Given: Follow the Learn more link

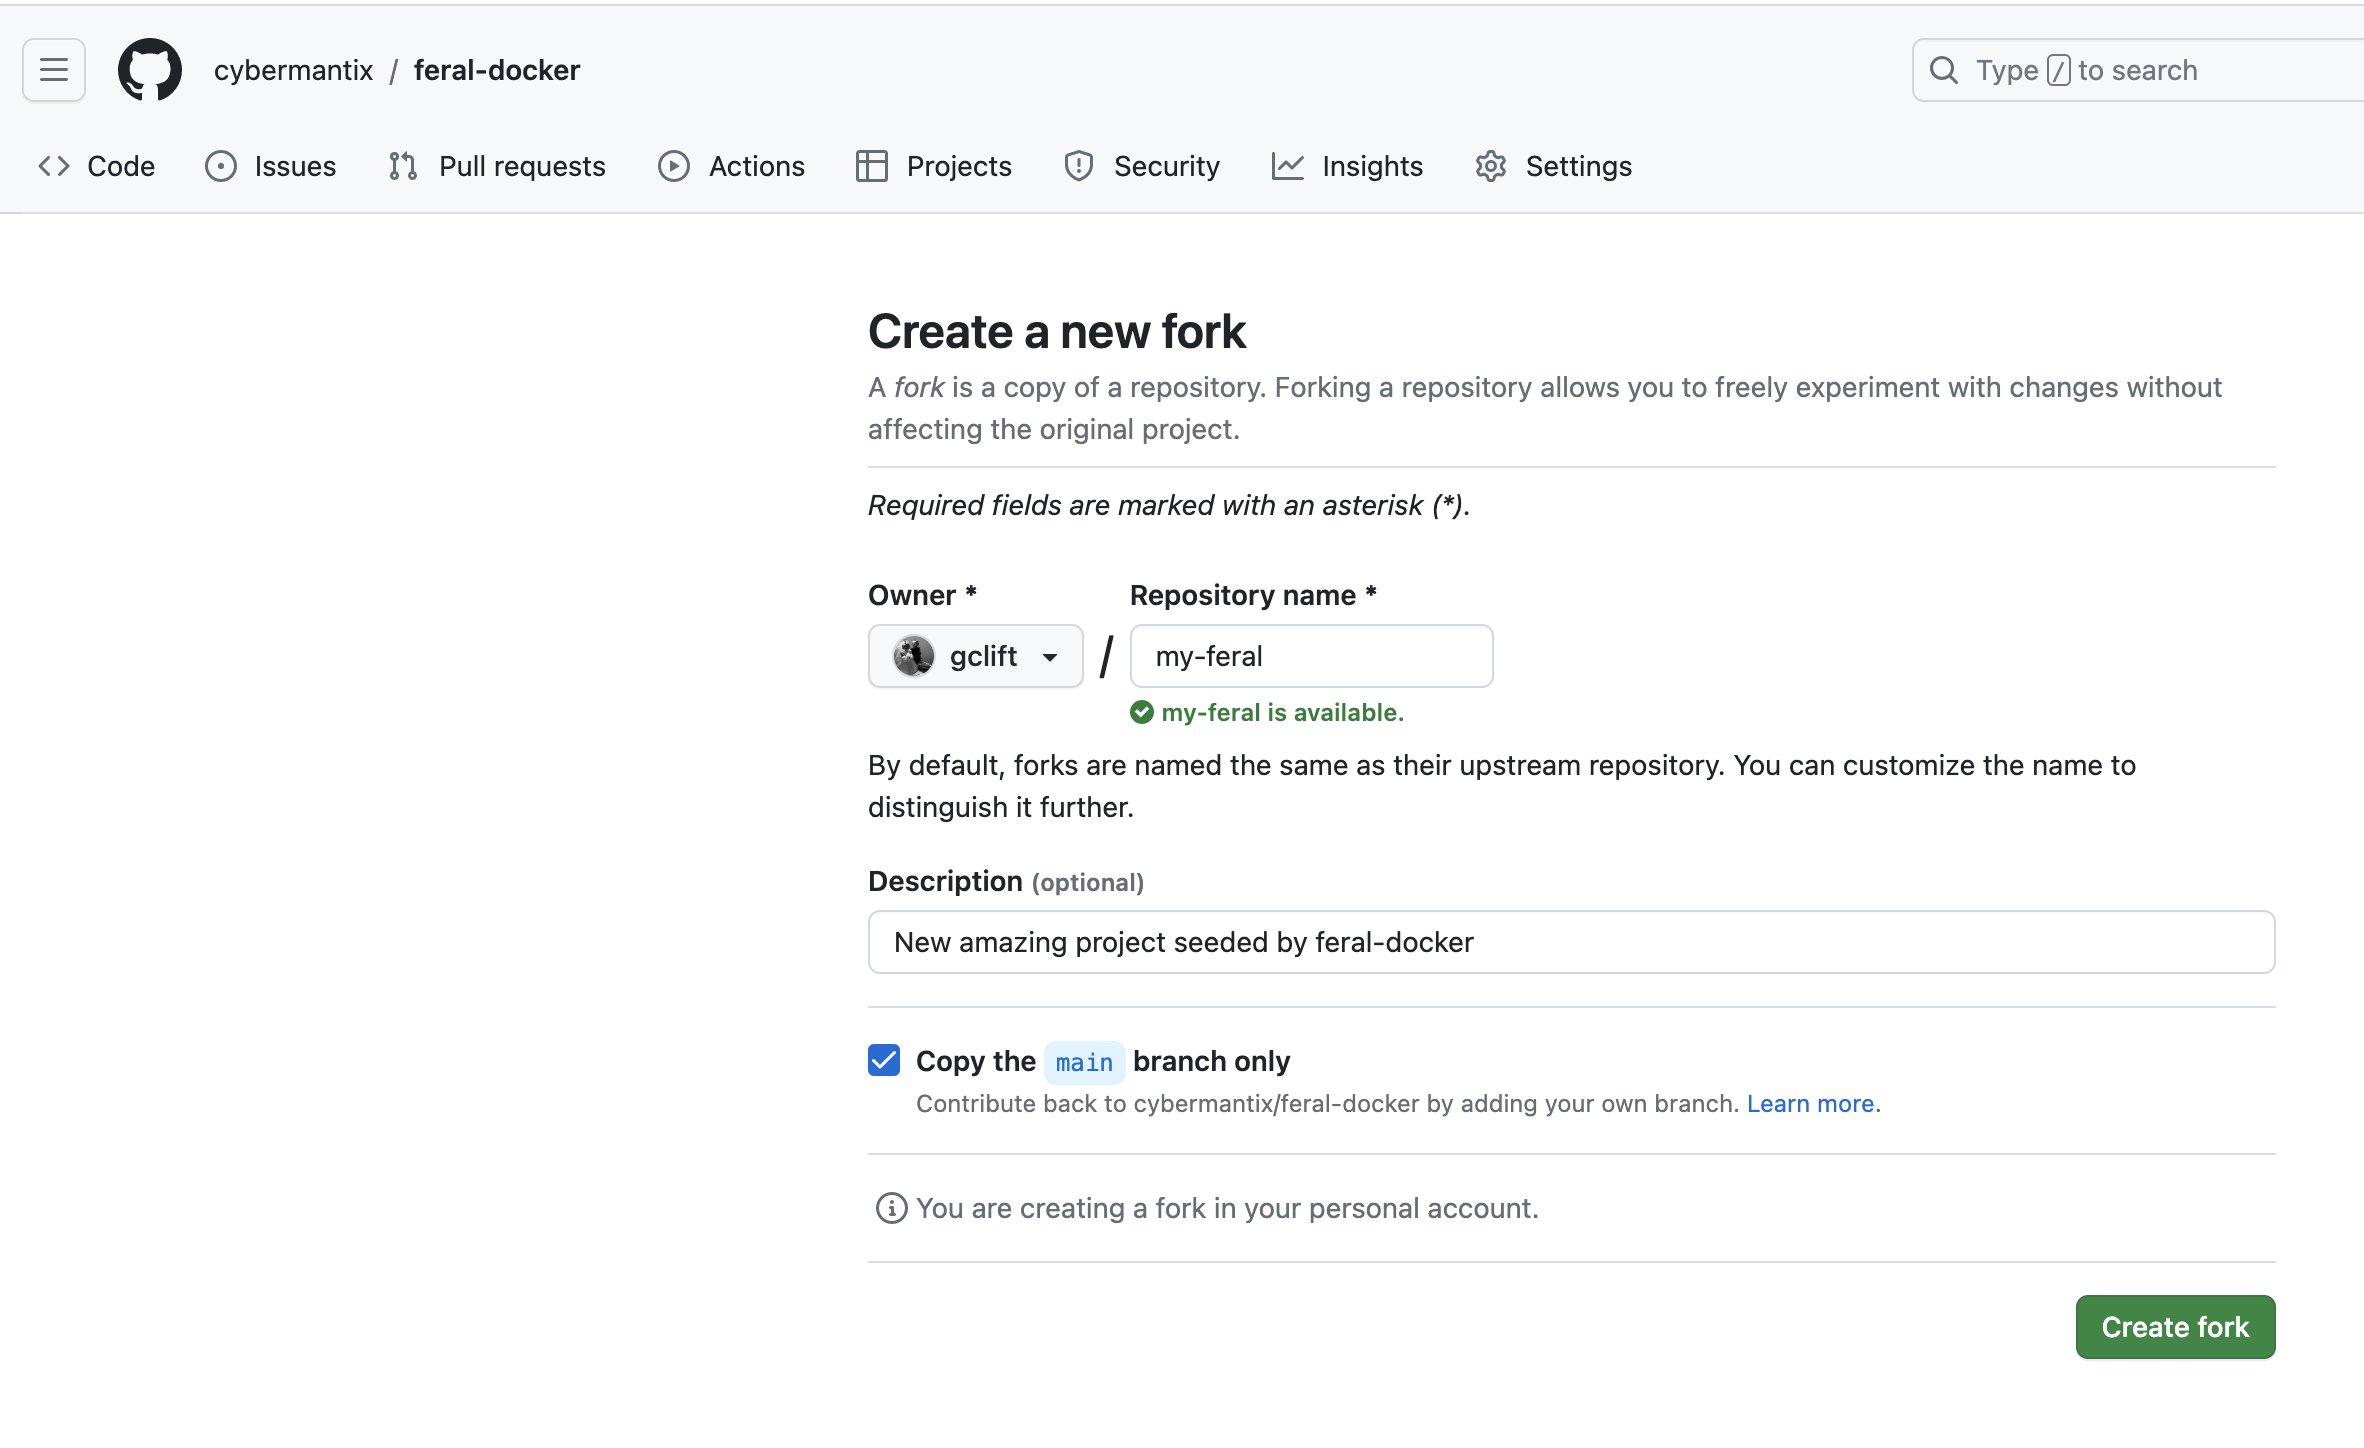Looking at the screenshot, I should (1813, 1104).
